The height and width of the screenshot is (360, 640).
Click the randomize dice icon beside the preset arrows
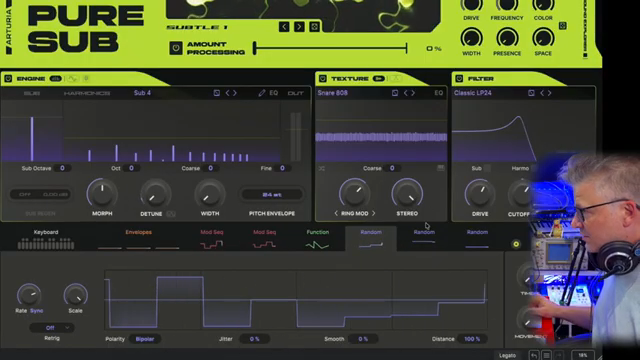point(314,27)
